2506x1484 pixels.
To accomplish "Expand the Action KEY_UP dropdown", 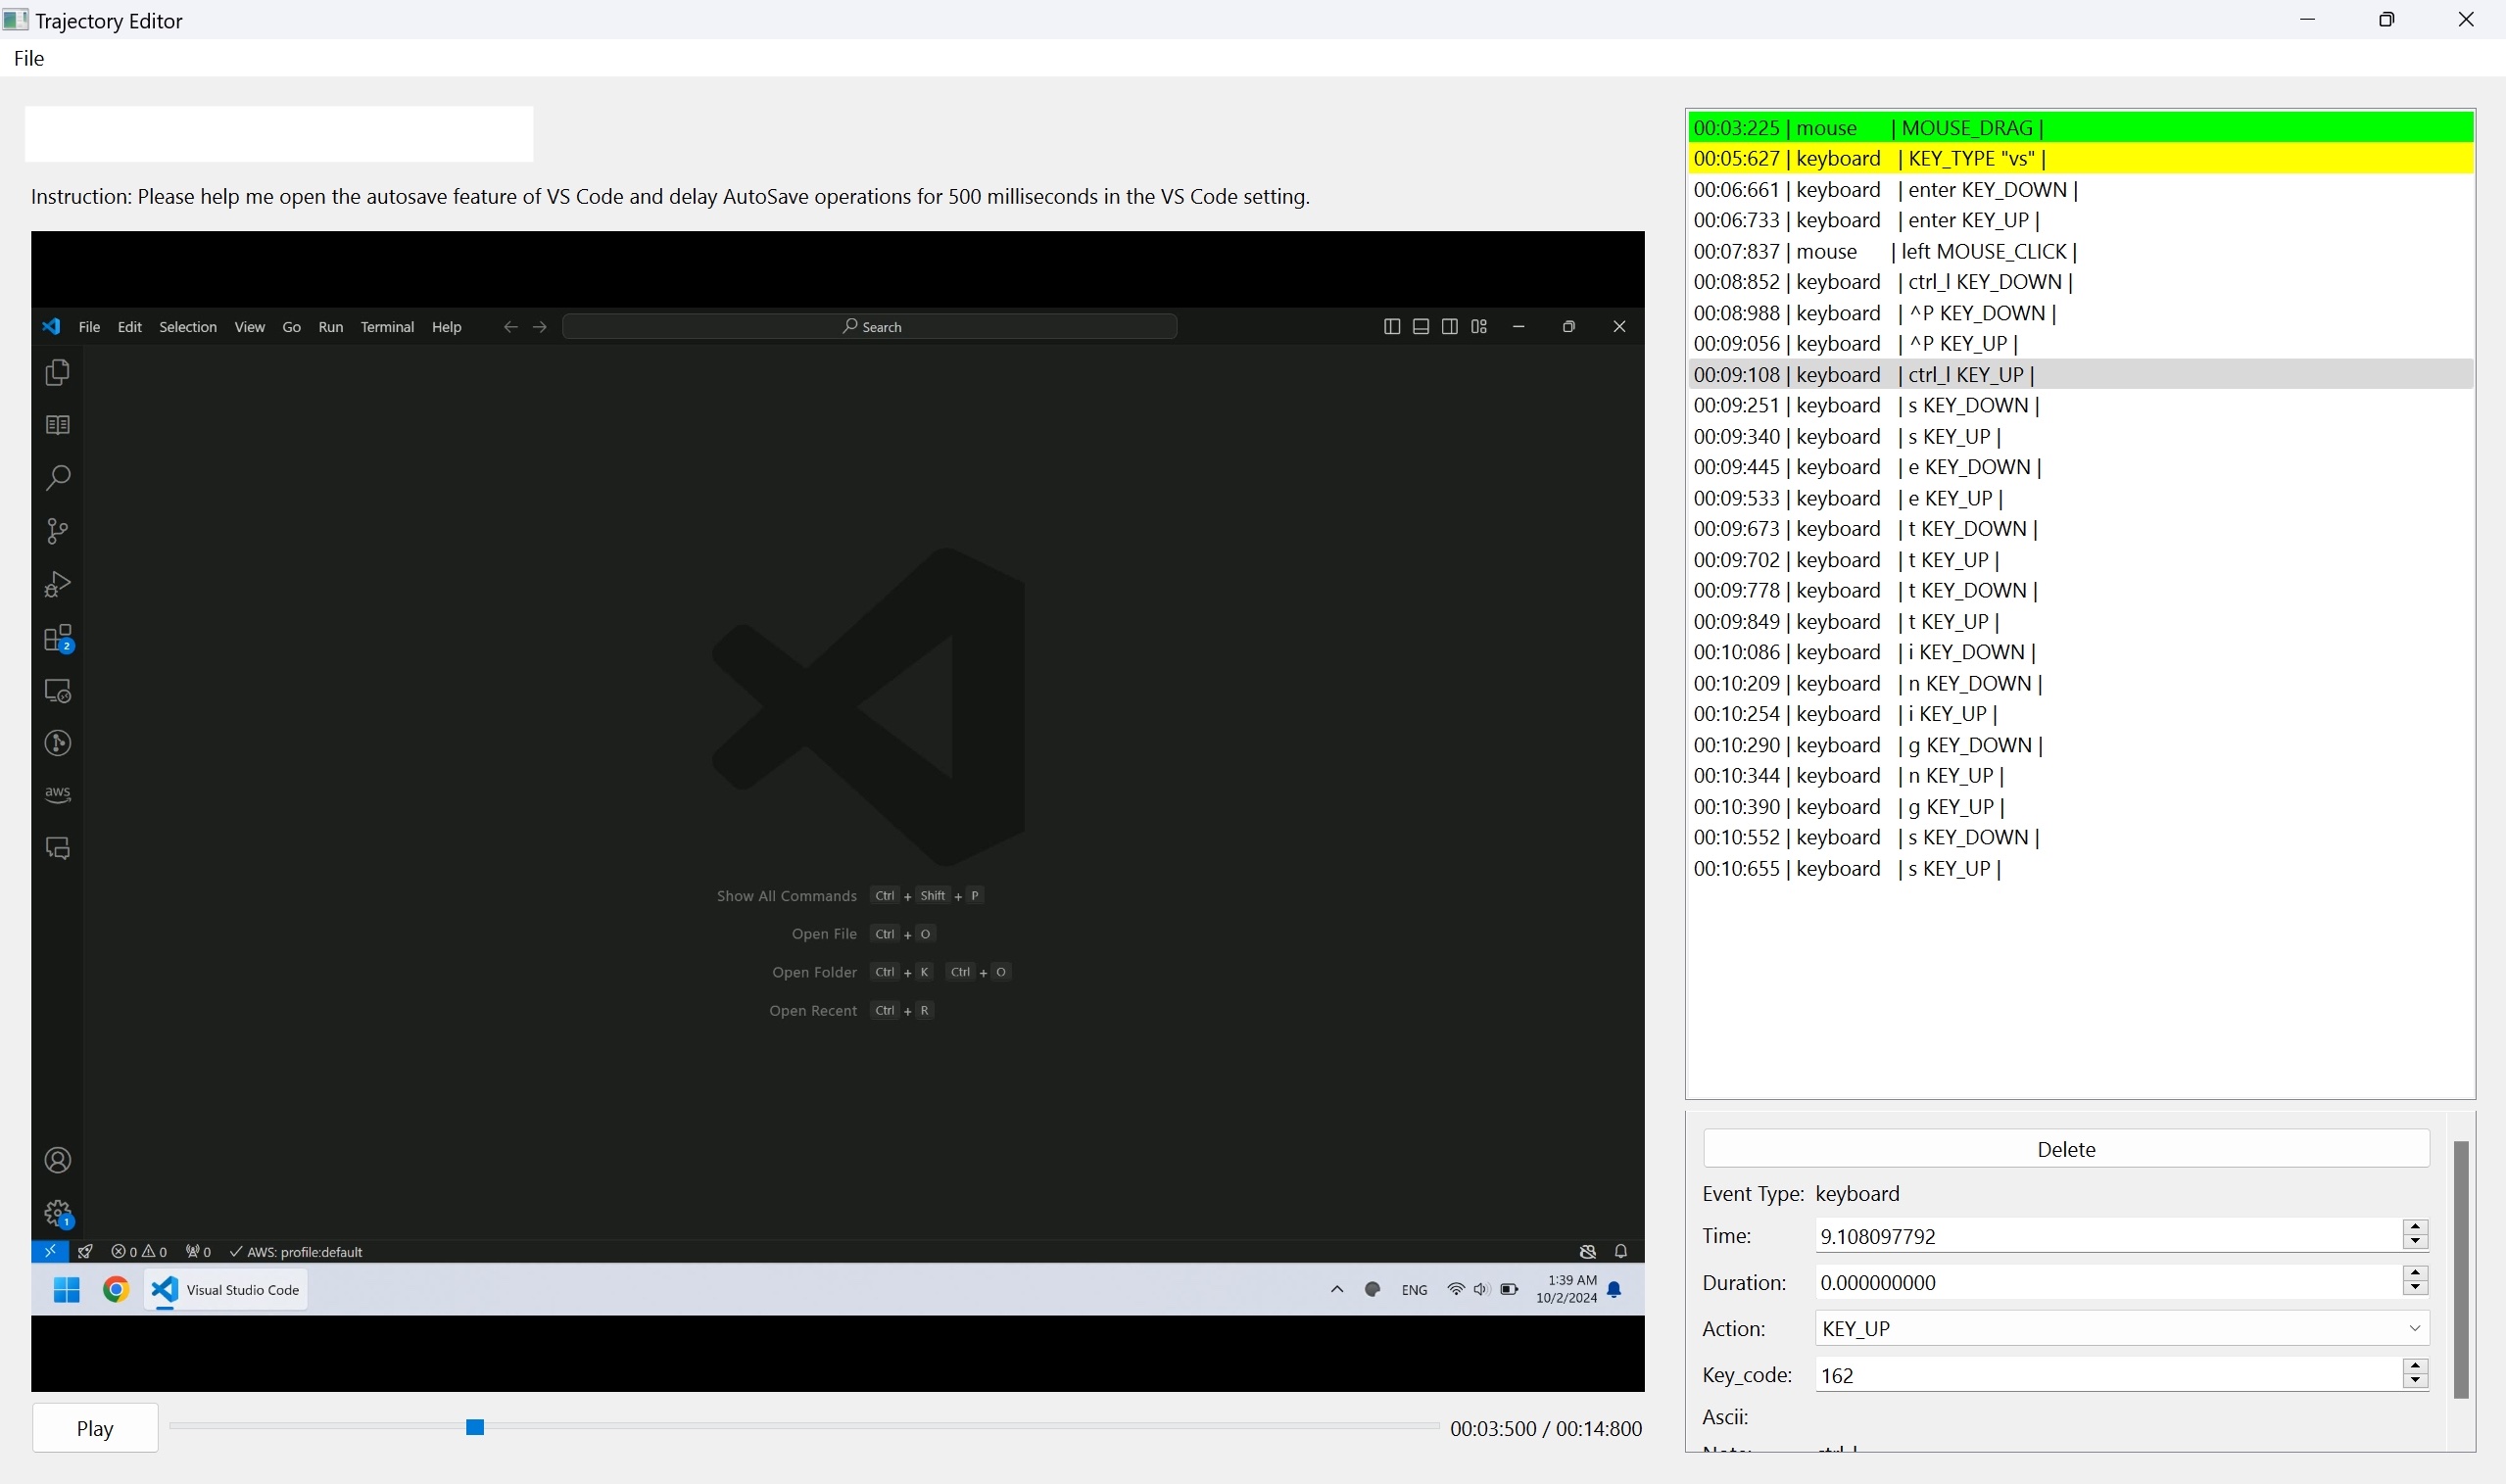I will coord(2414,1328).
